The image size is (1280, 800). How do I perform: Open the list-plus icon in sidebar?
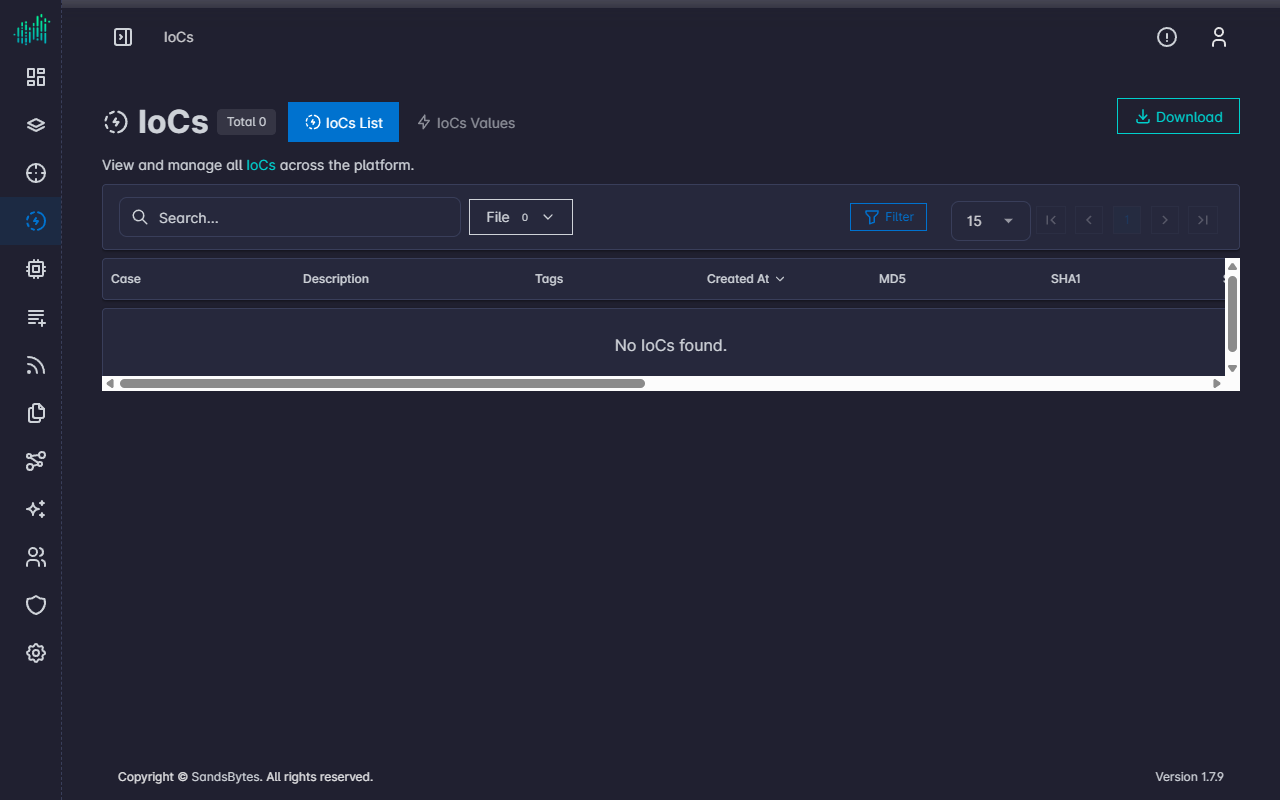[x=36, y=317]
